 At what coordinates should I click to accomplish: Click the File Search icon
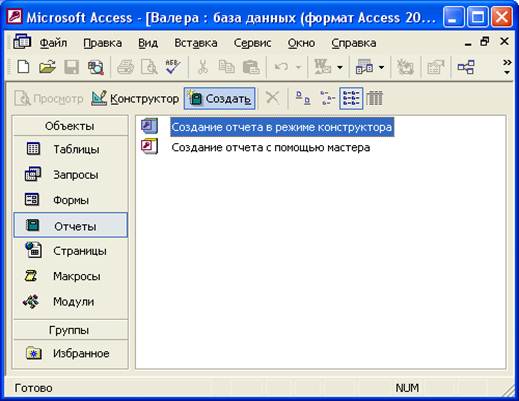point(96,67)
